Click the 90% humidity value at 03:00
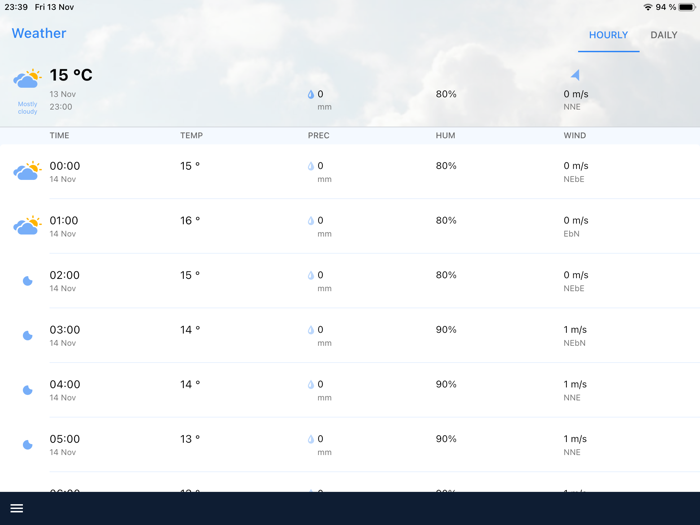This screenshot has height=525, width=700. [x=446, y=329]
